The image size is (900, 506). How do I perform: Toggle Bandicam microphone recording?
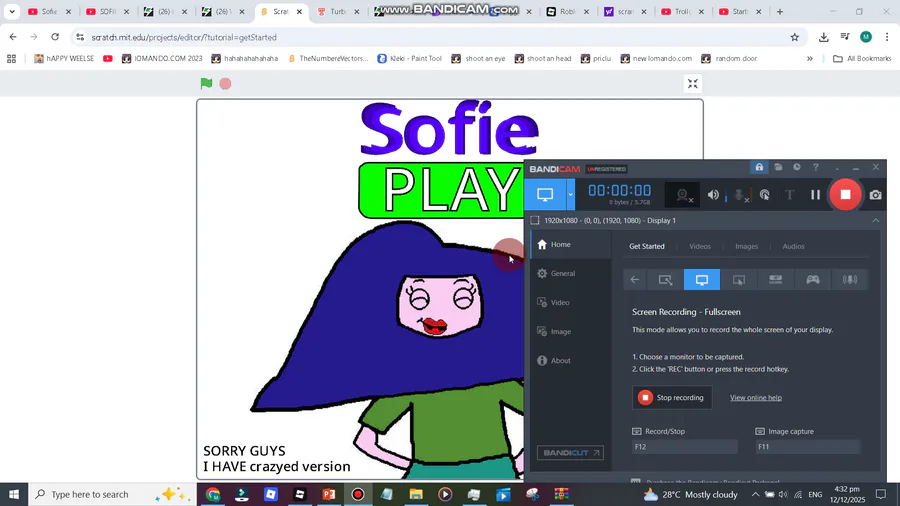coord(741,195)
